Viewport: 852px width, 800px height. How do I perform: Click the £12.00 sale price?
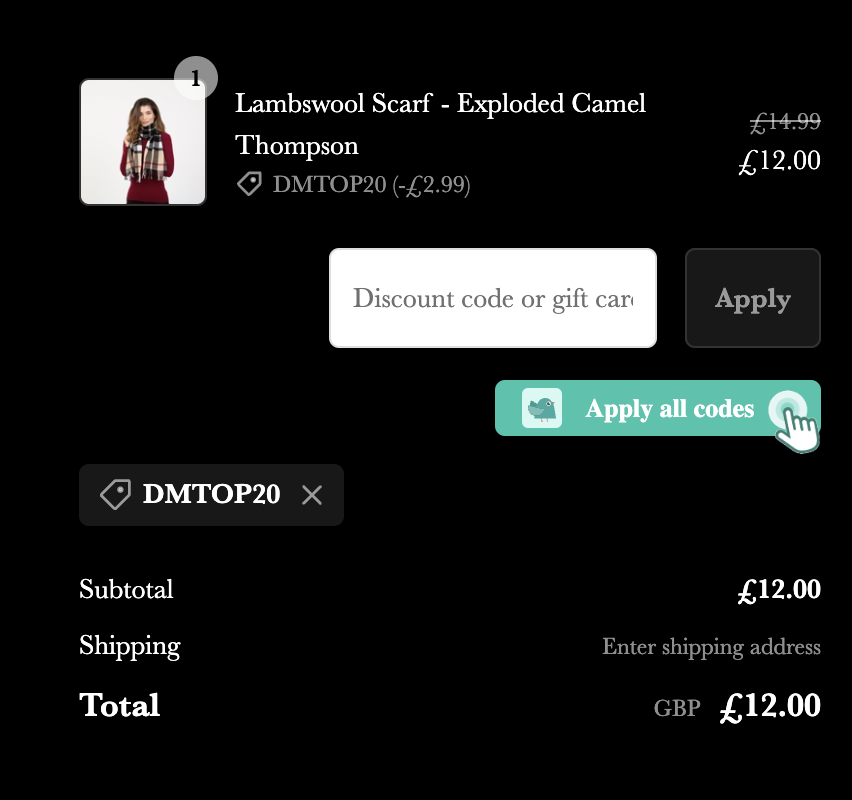[780, 160]
